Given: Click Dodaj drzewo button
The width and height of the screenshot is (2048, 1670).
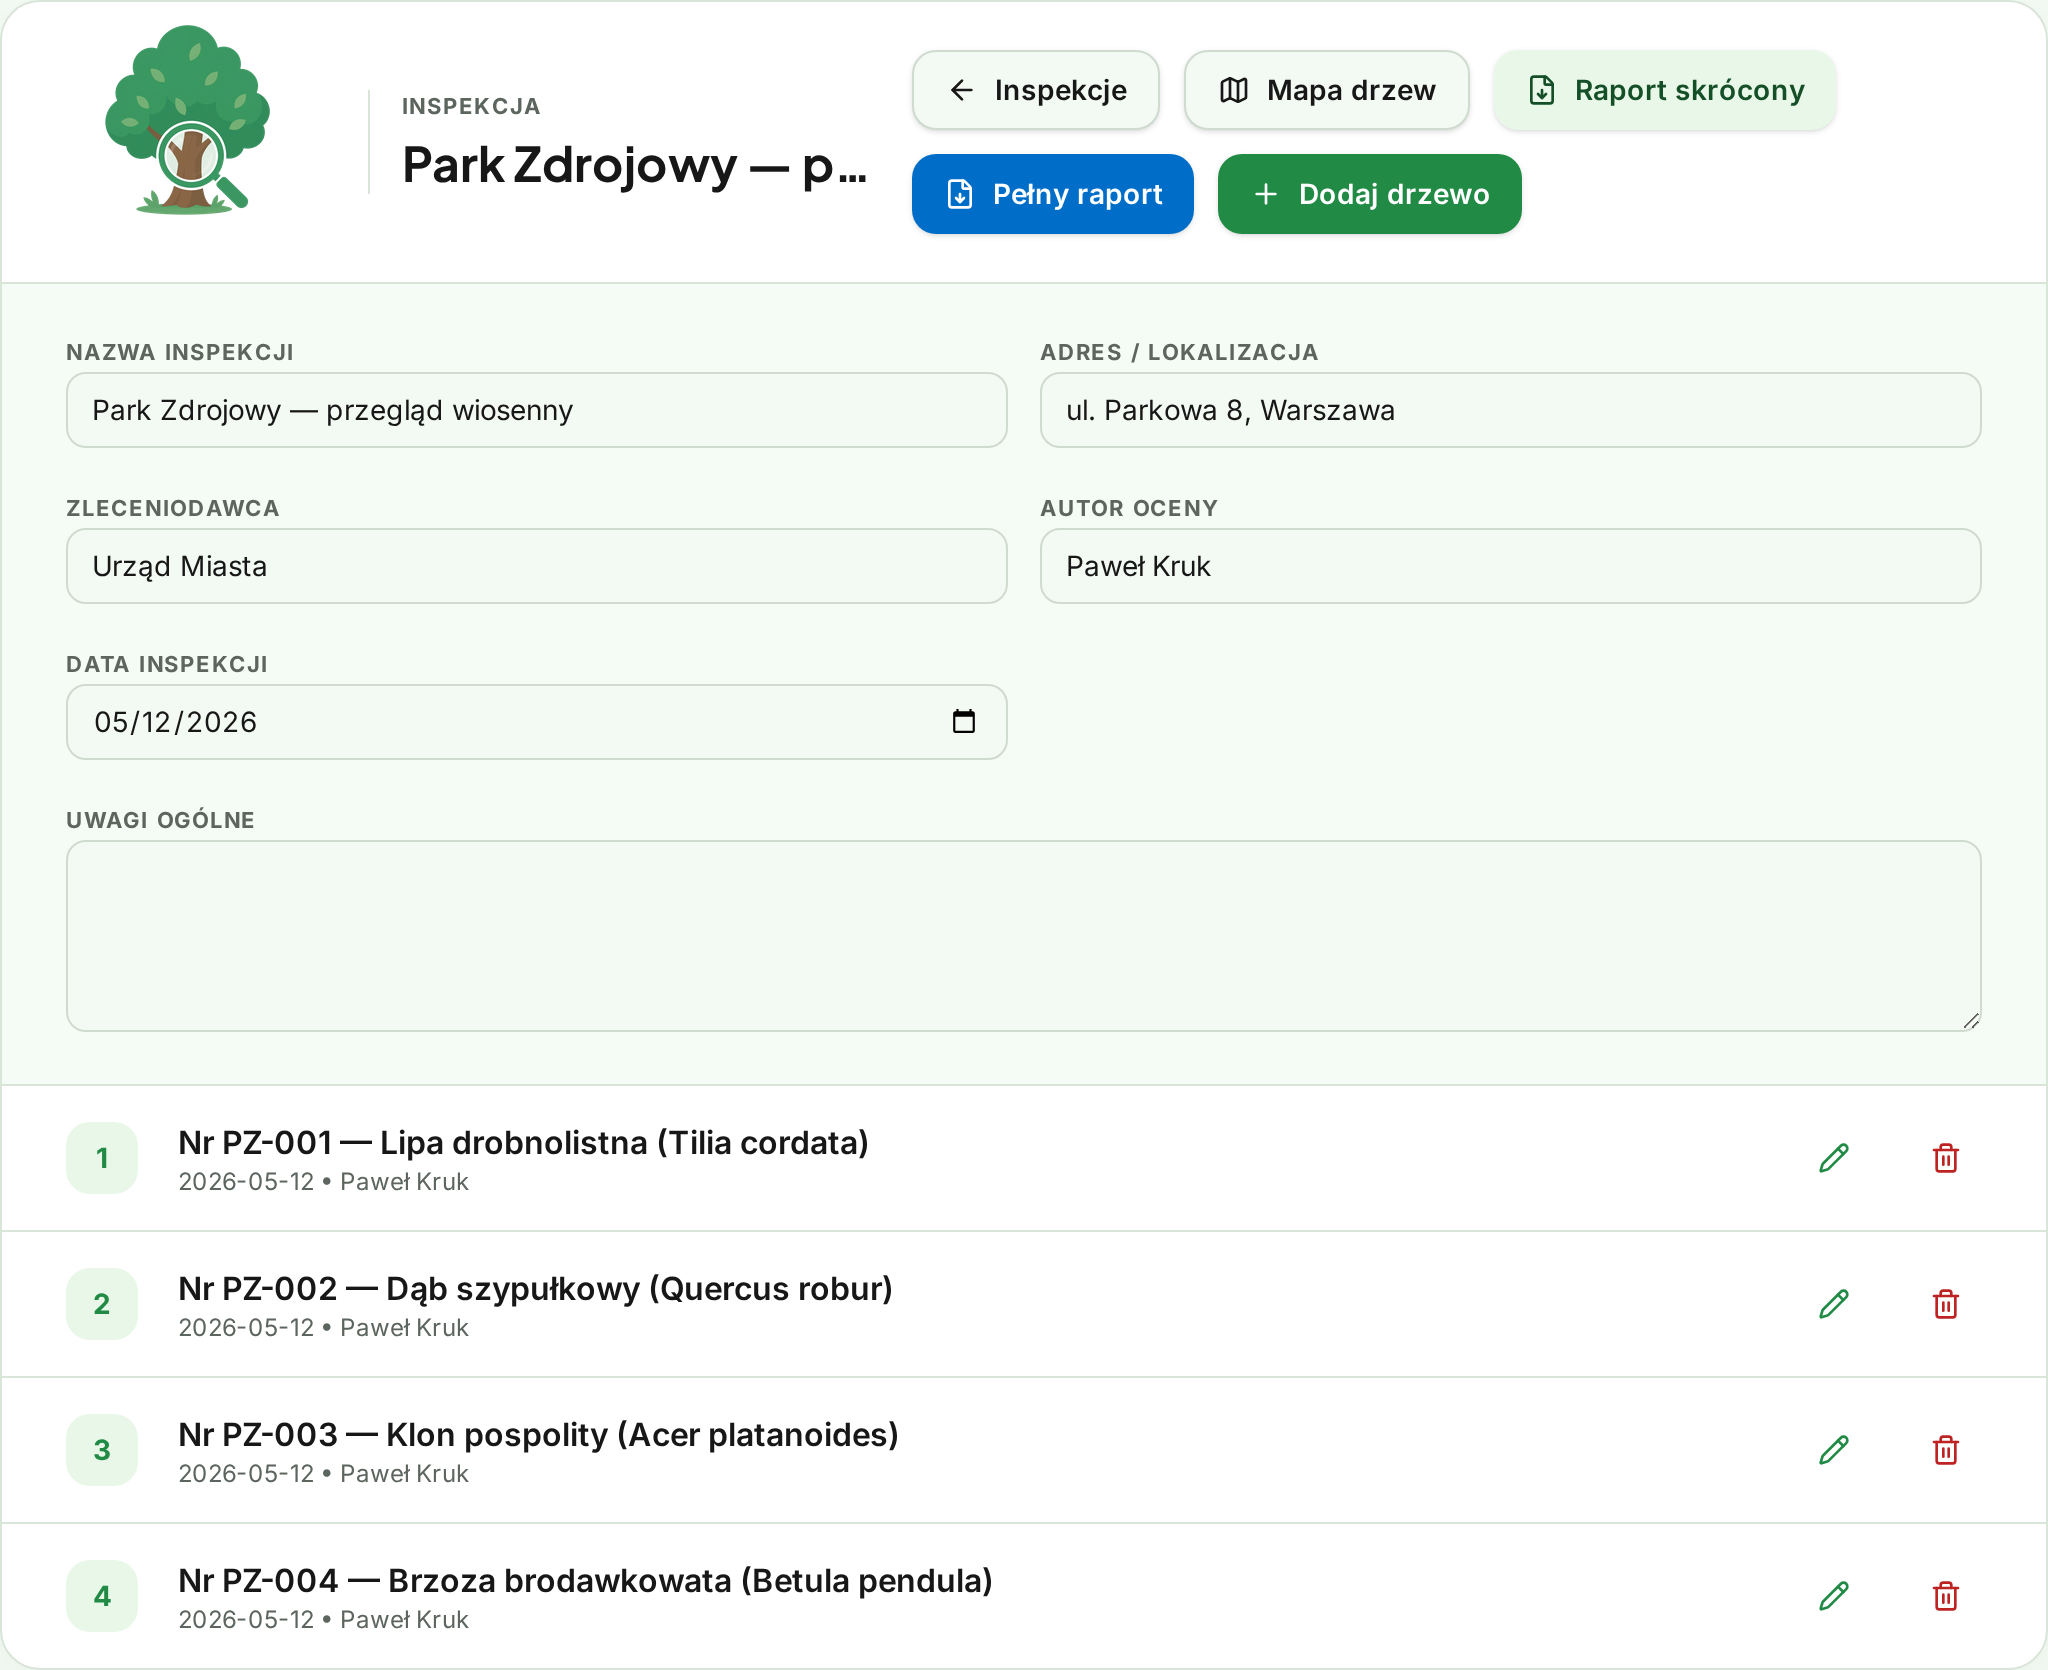Looking at the screenshot, I should click(1370, 194).
